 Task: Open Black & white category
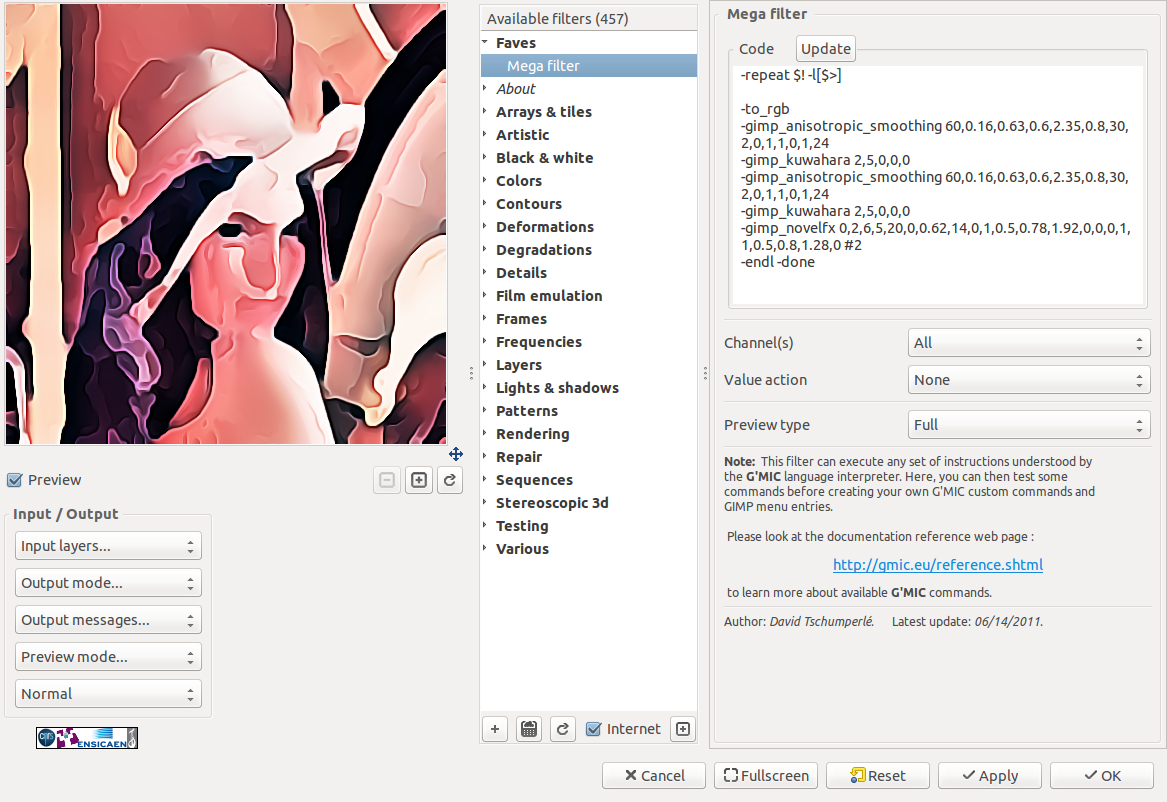[x=589, y=158]
